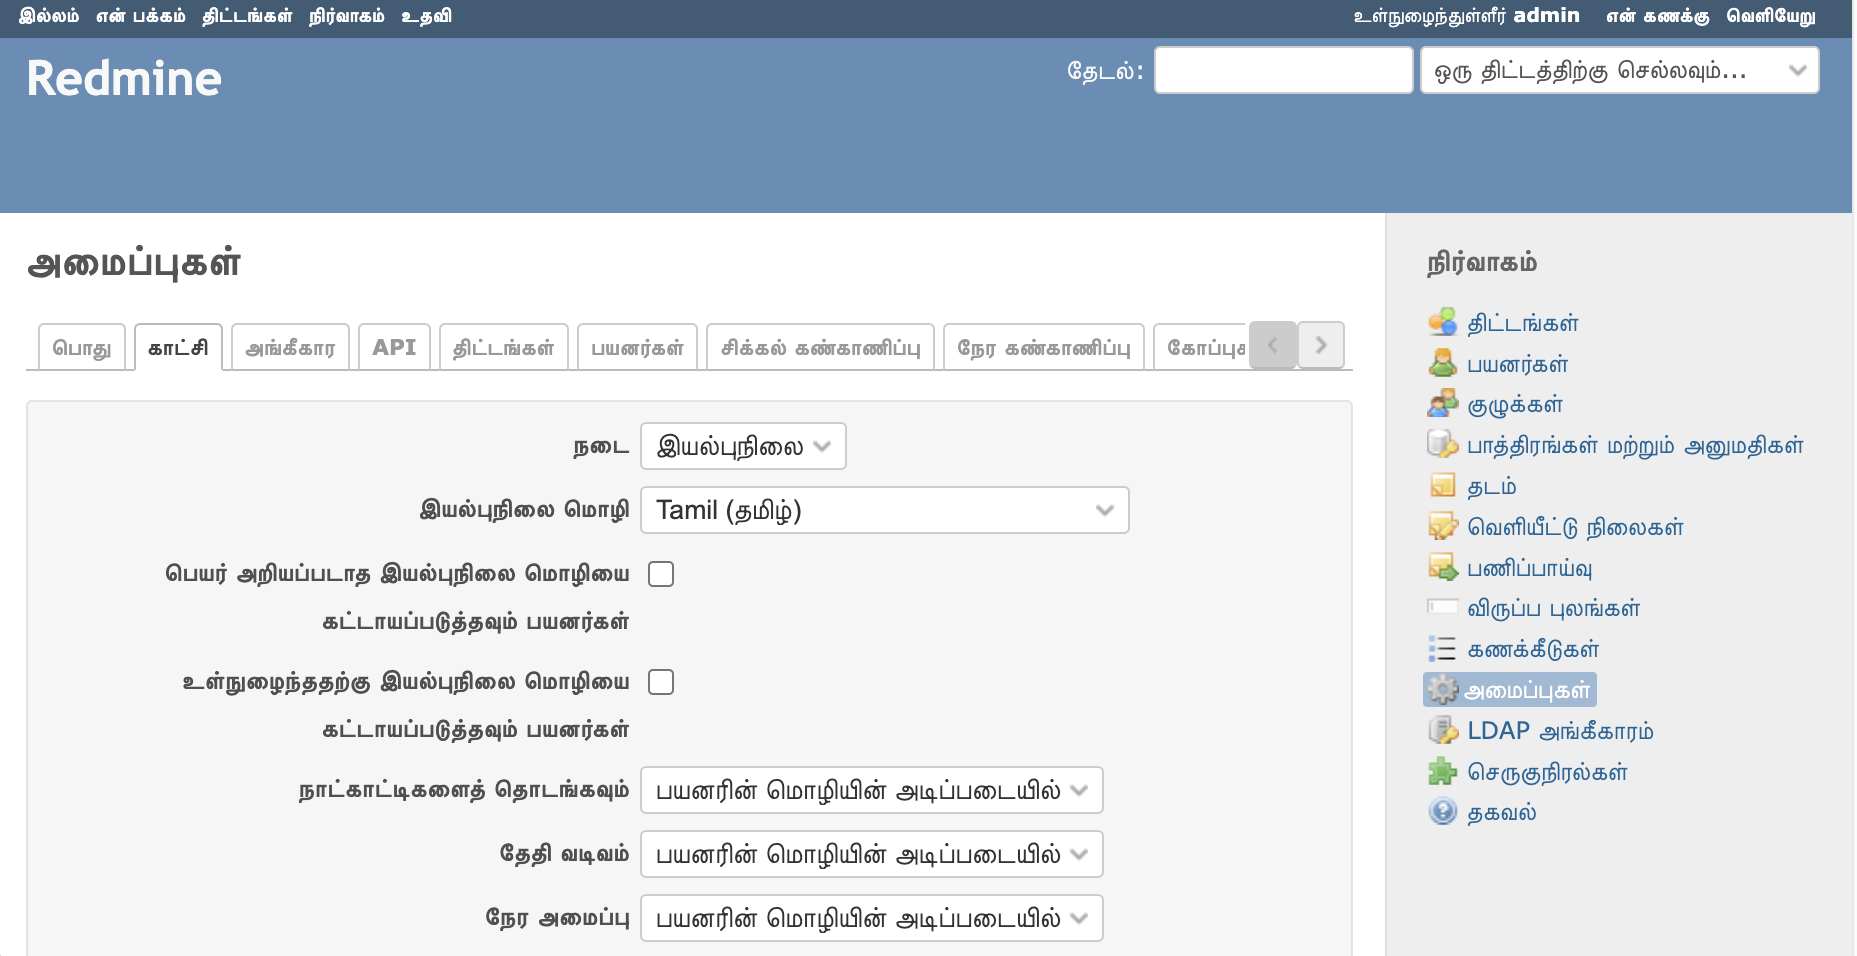Expand the நடை (theme) dropdown
Image resolution: width=1857 pixels, height=956 pixels.
tap(744, 446)
